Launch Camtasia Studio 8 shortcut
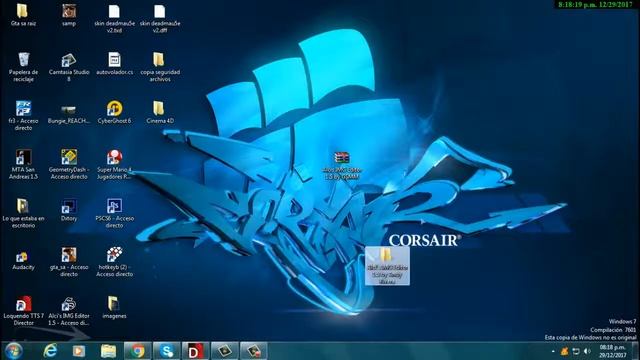 tap(69, 67)
